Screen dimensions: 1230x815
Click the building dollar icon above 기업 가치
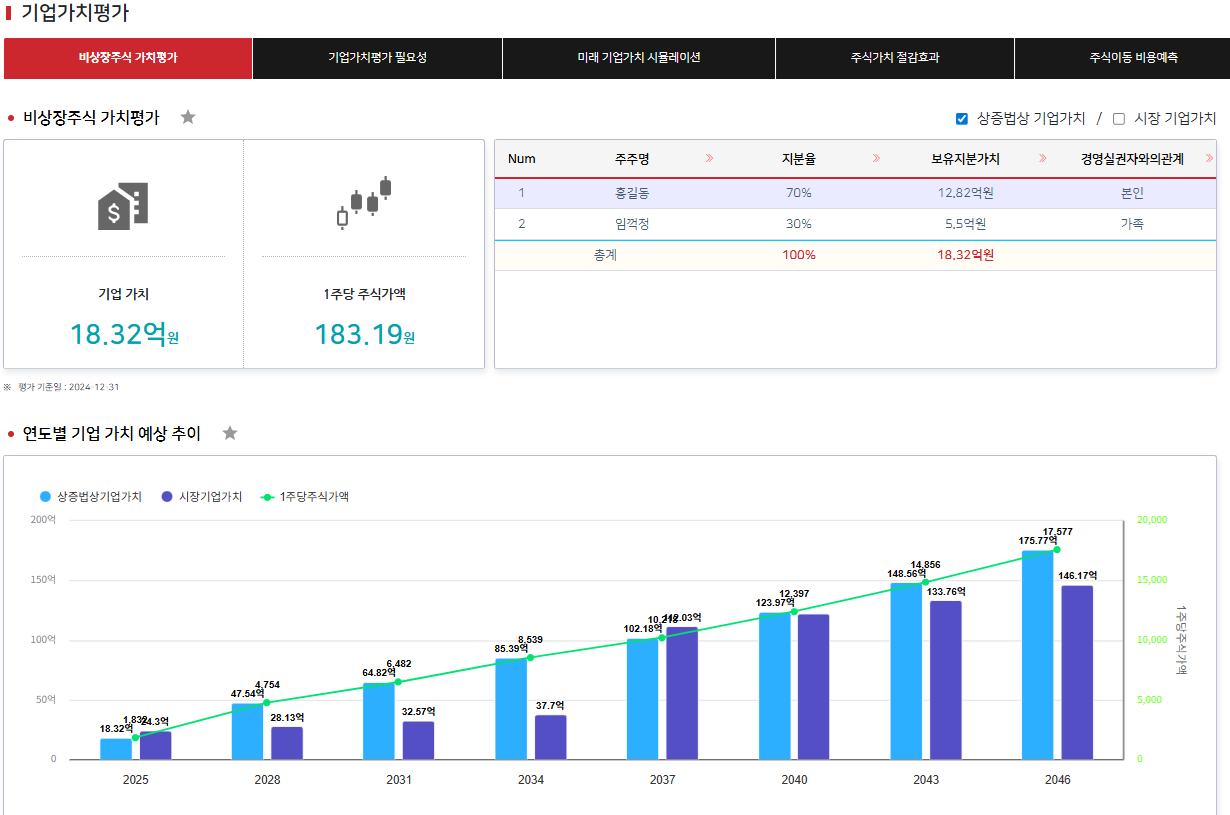point(123,207)
